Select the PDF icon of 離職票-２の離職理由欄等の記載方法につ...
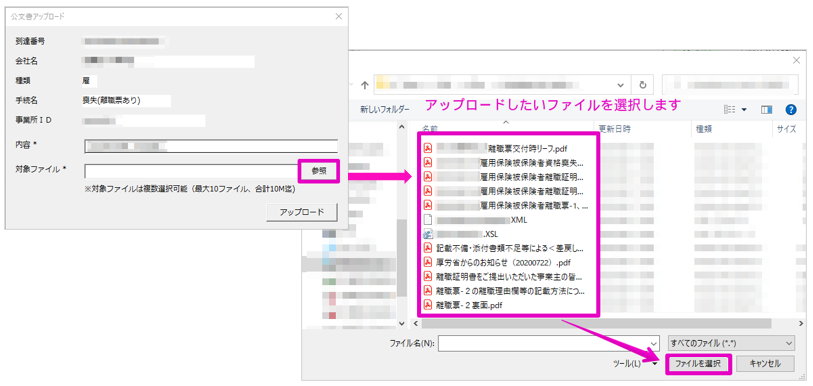Image resolution: width=813 pixels, height=386 pixels. [428, 291]
